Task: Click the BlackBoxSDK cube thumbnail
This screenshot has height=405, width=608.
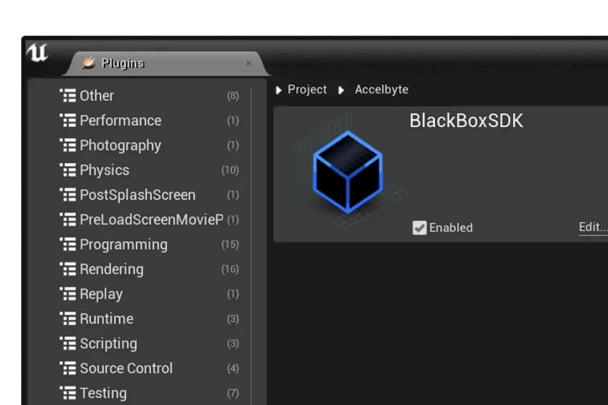Action: (x=348, y=172)
